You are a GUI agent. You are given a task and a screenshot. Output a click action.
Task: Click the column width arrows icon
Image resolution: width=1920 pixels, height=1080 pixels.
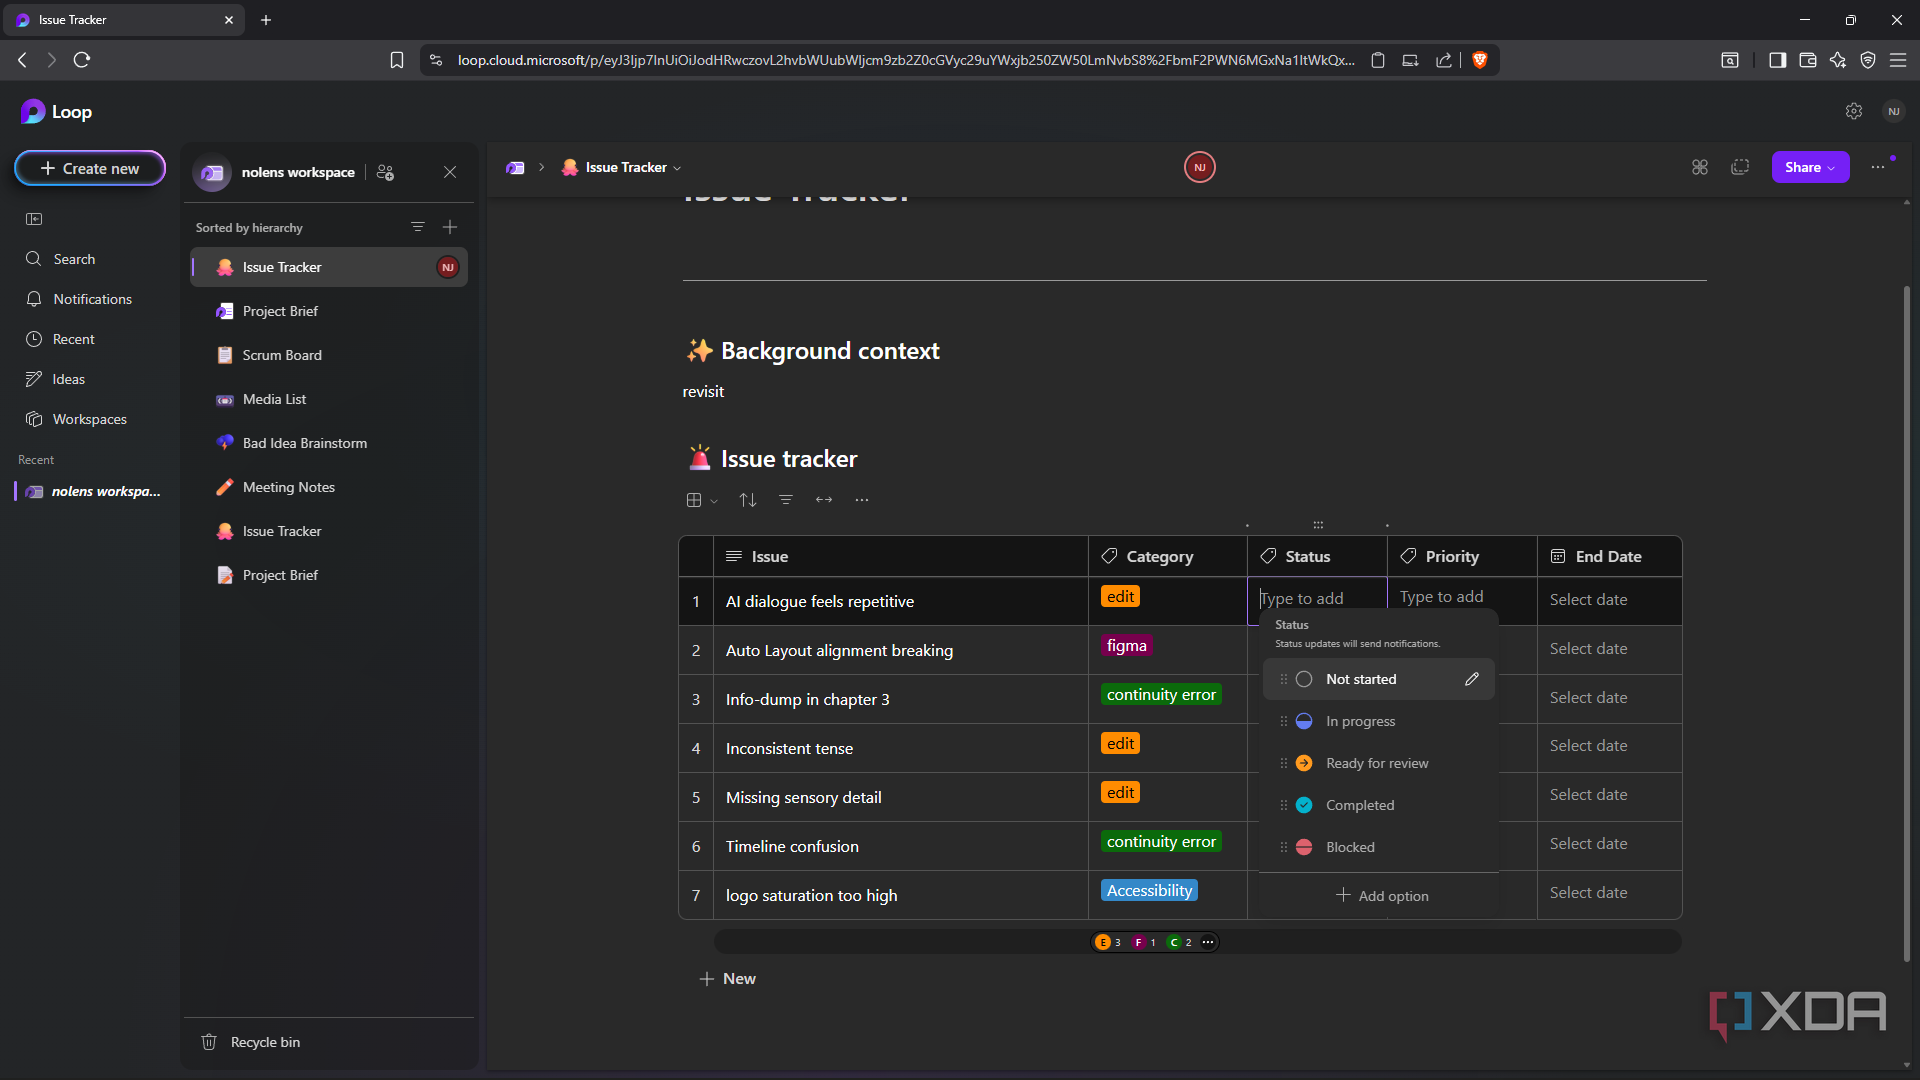(x=824, y=500)
